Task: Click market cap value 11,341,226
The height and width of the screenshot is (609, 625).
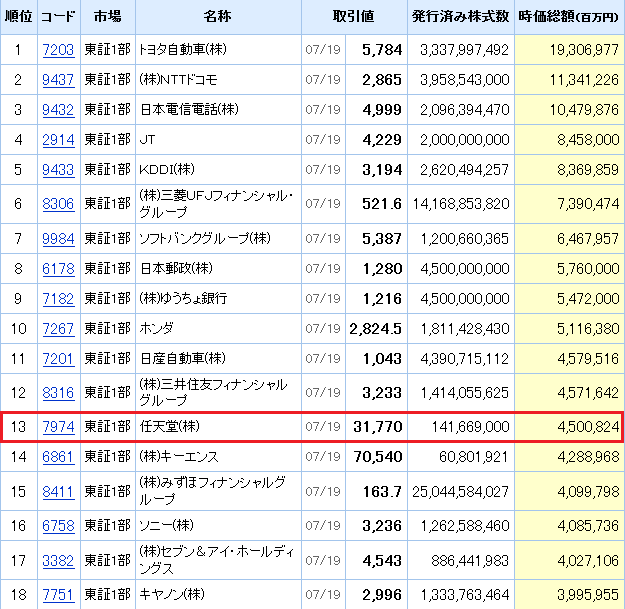Action: pos(584,80)
